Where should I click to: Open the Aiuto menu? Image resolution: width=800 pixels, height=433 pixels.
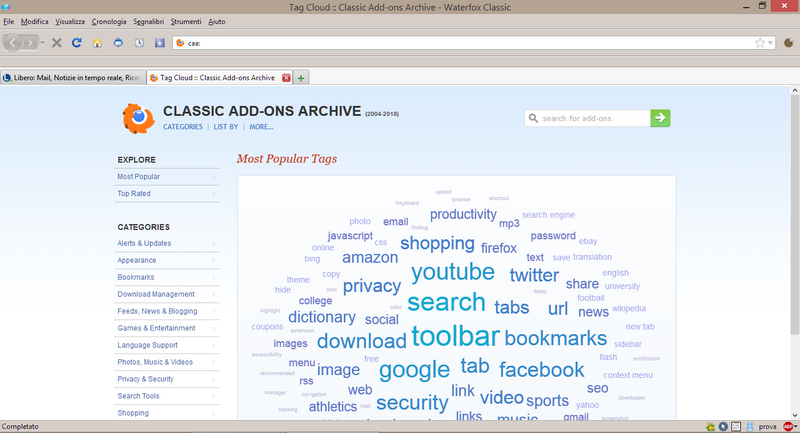pos(216,21)
